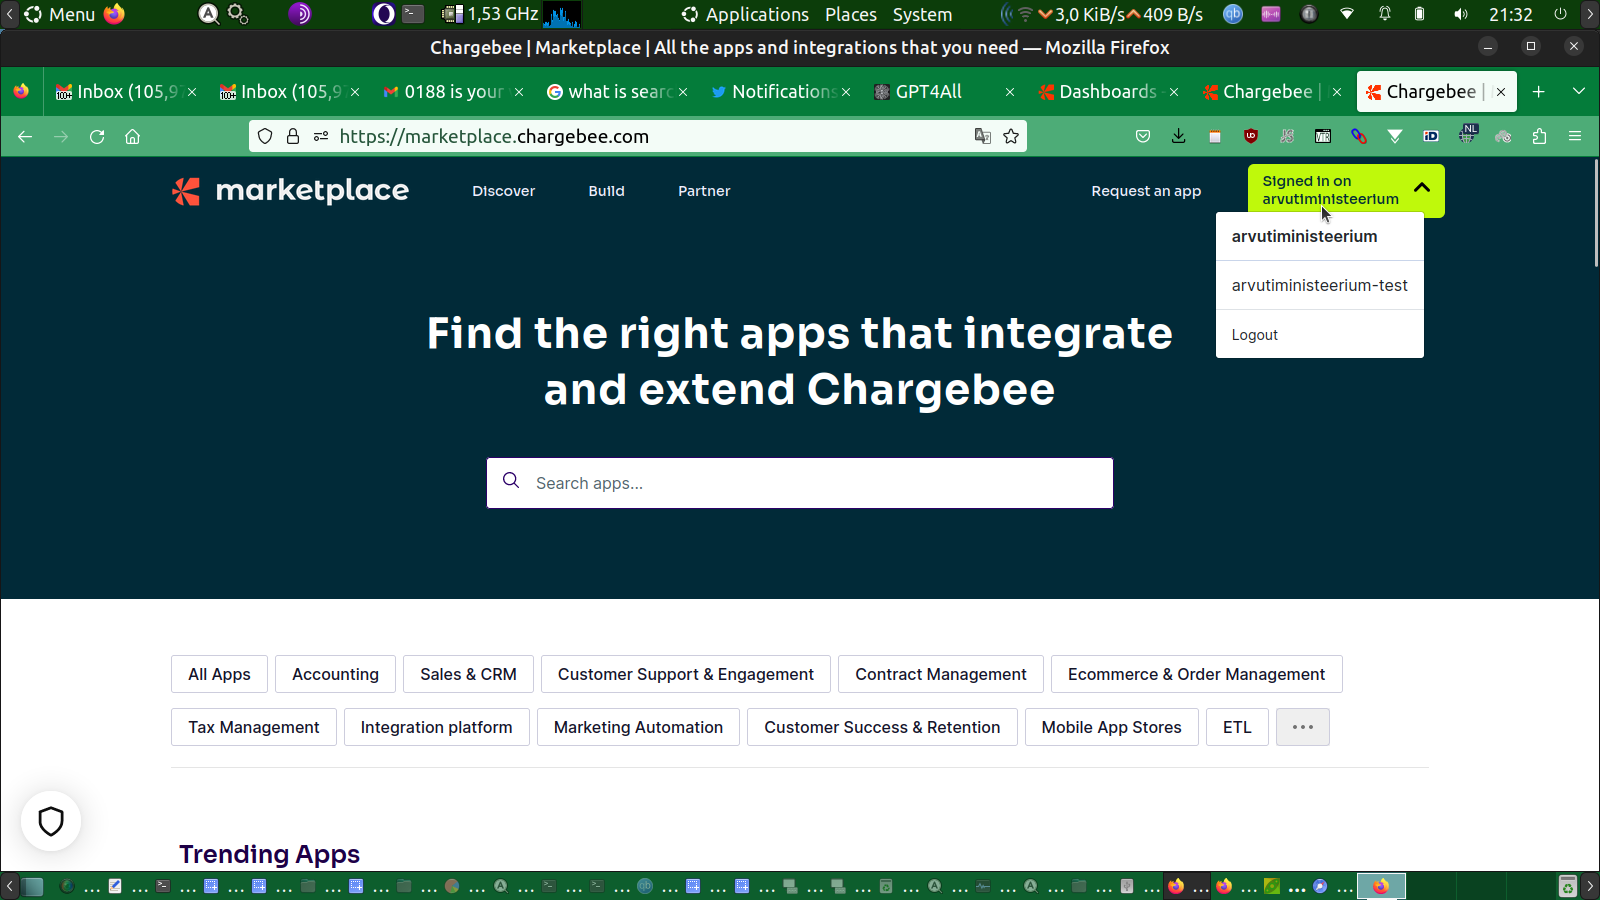Image resolution: width=1600 pixels, height=900 pixels.
Task: Select the Tax Management category
Action: tap(254, 727)
